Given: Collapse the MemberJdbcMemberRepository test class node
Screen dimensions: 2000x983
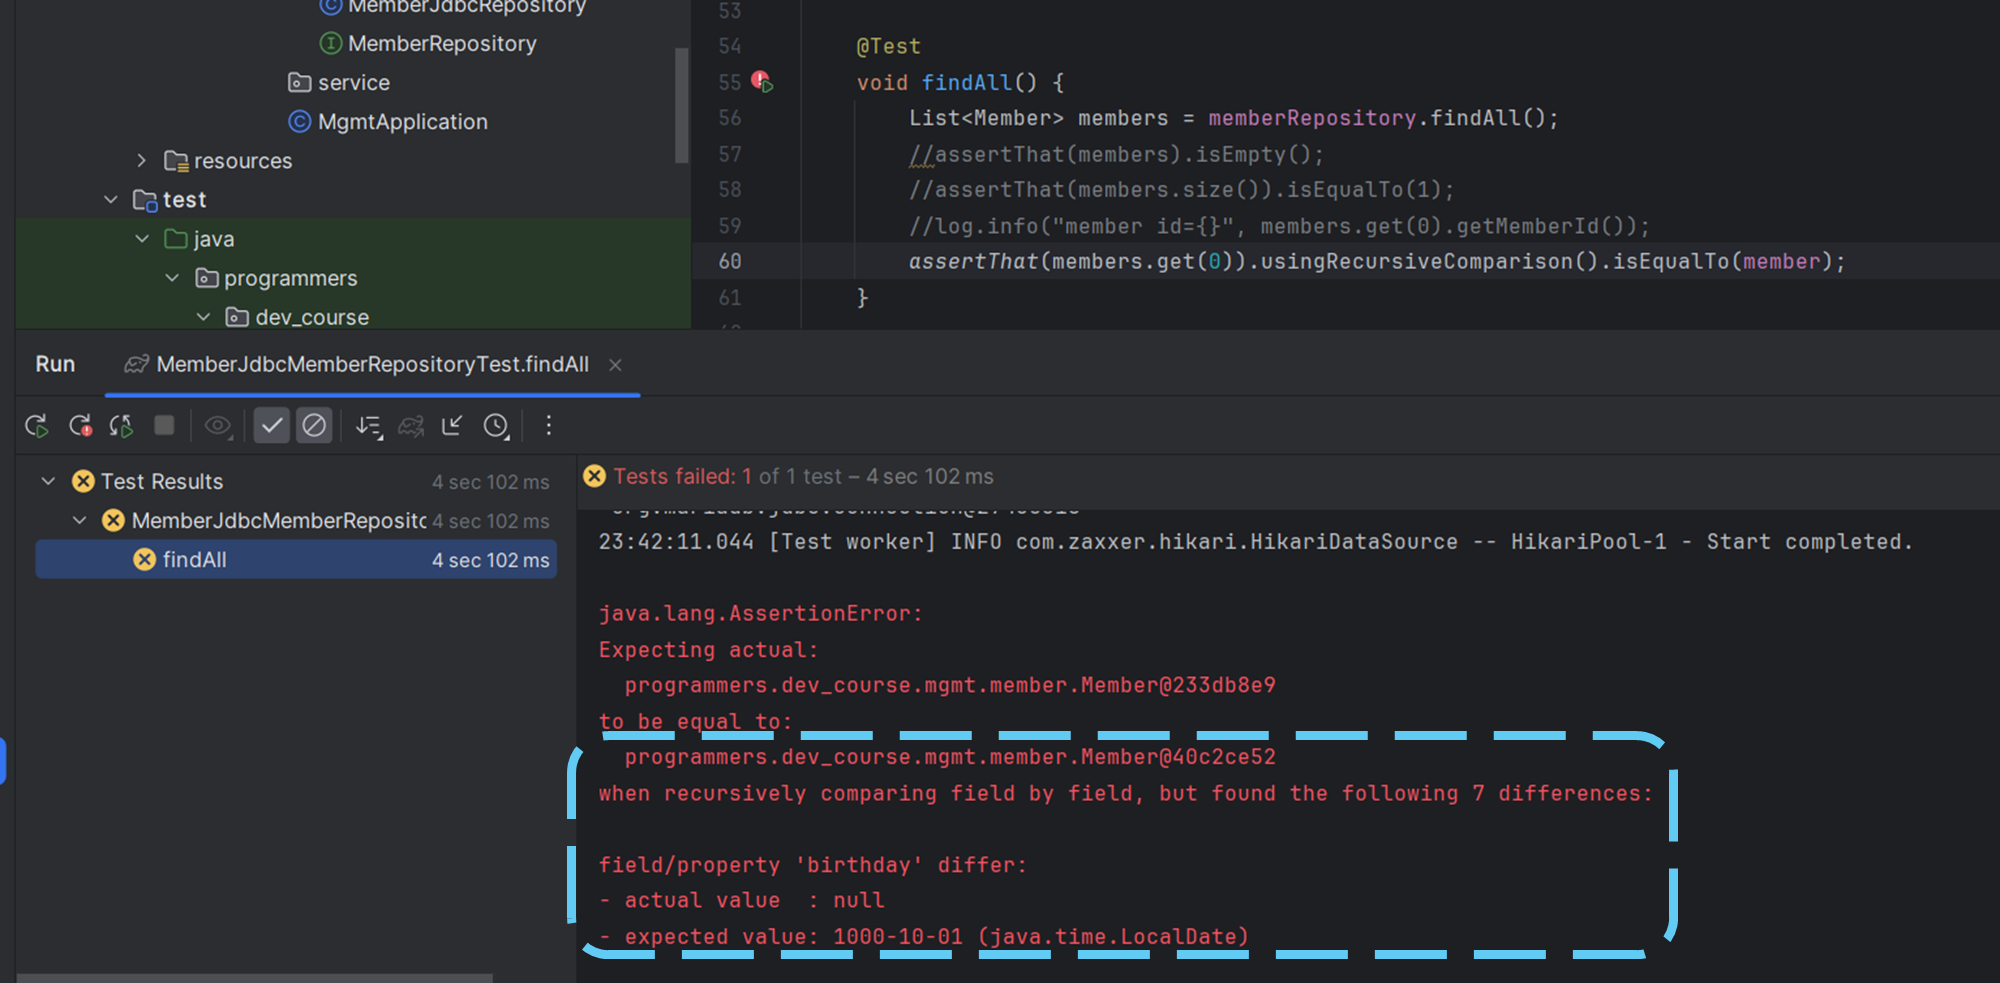Looking at the screenshot, I should (x=80, y=520).
